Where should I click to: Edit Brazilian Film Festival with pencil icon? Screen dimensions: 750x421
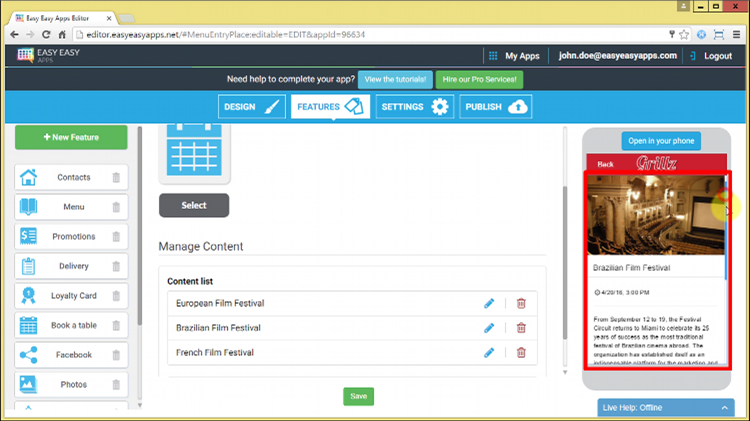click(489, 328)
